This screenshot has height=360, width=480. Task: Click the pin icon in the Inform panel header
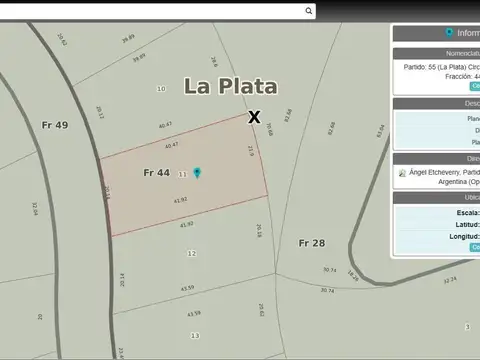pyautogui.click(x=449, y=33)
